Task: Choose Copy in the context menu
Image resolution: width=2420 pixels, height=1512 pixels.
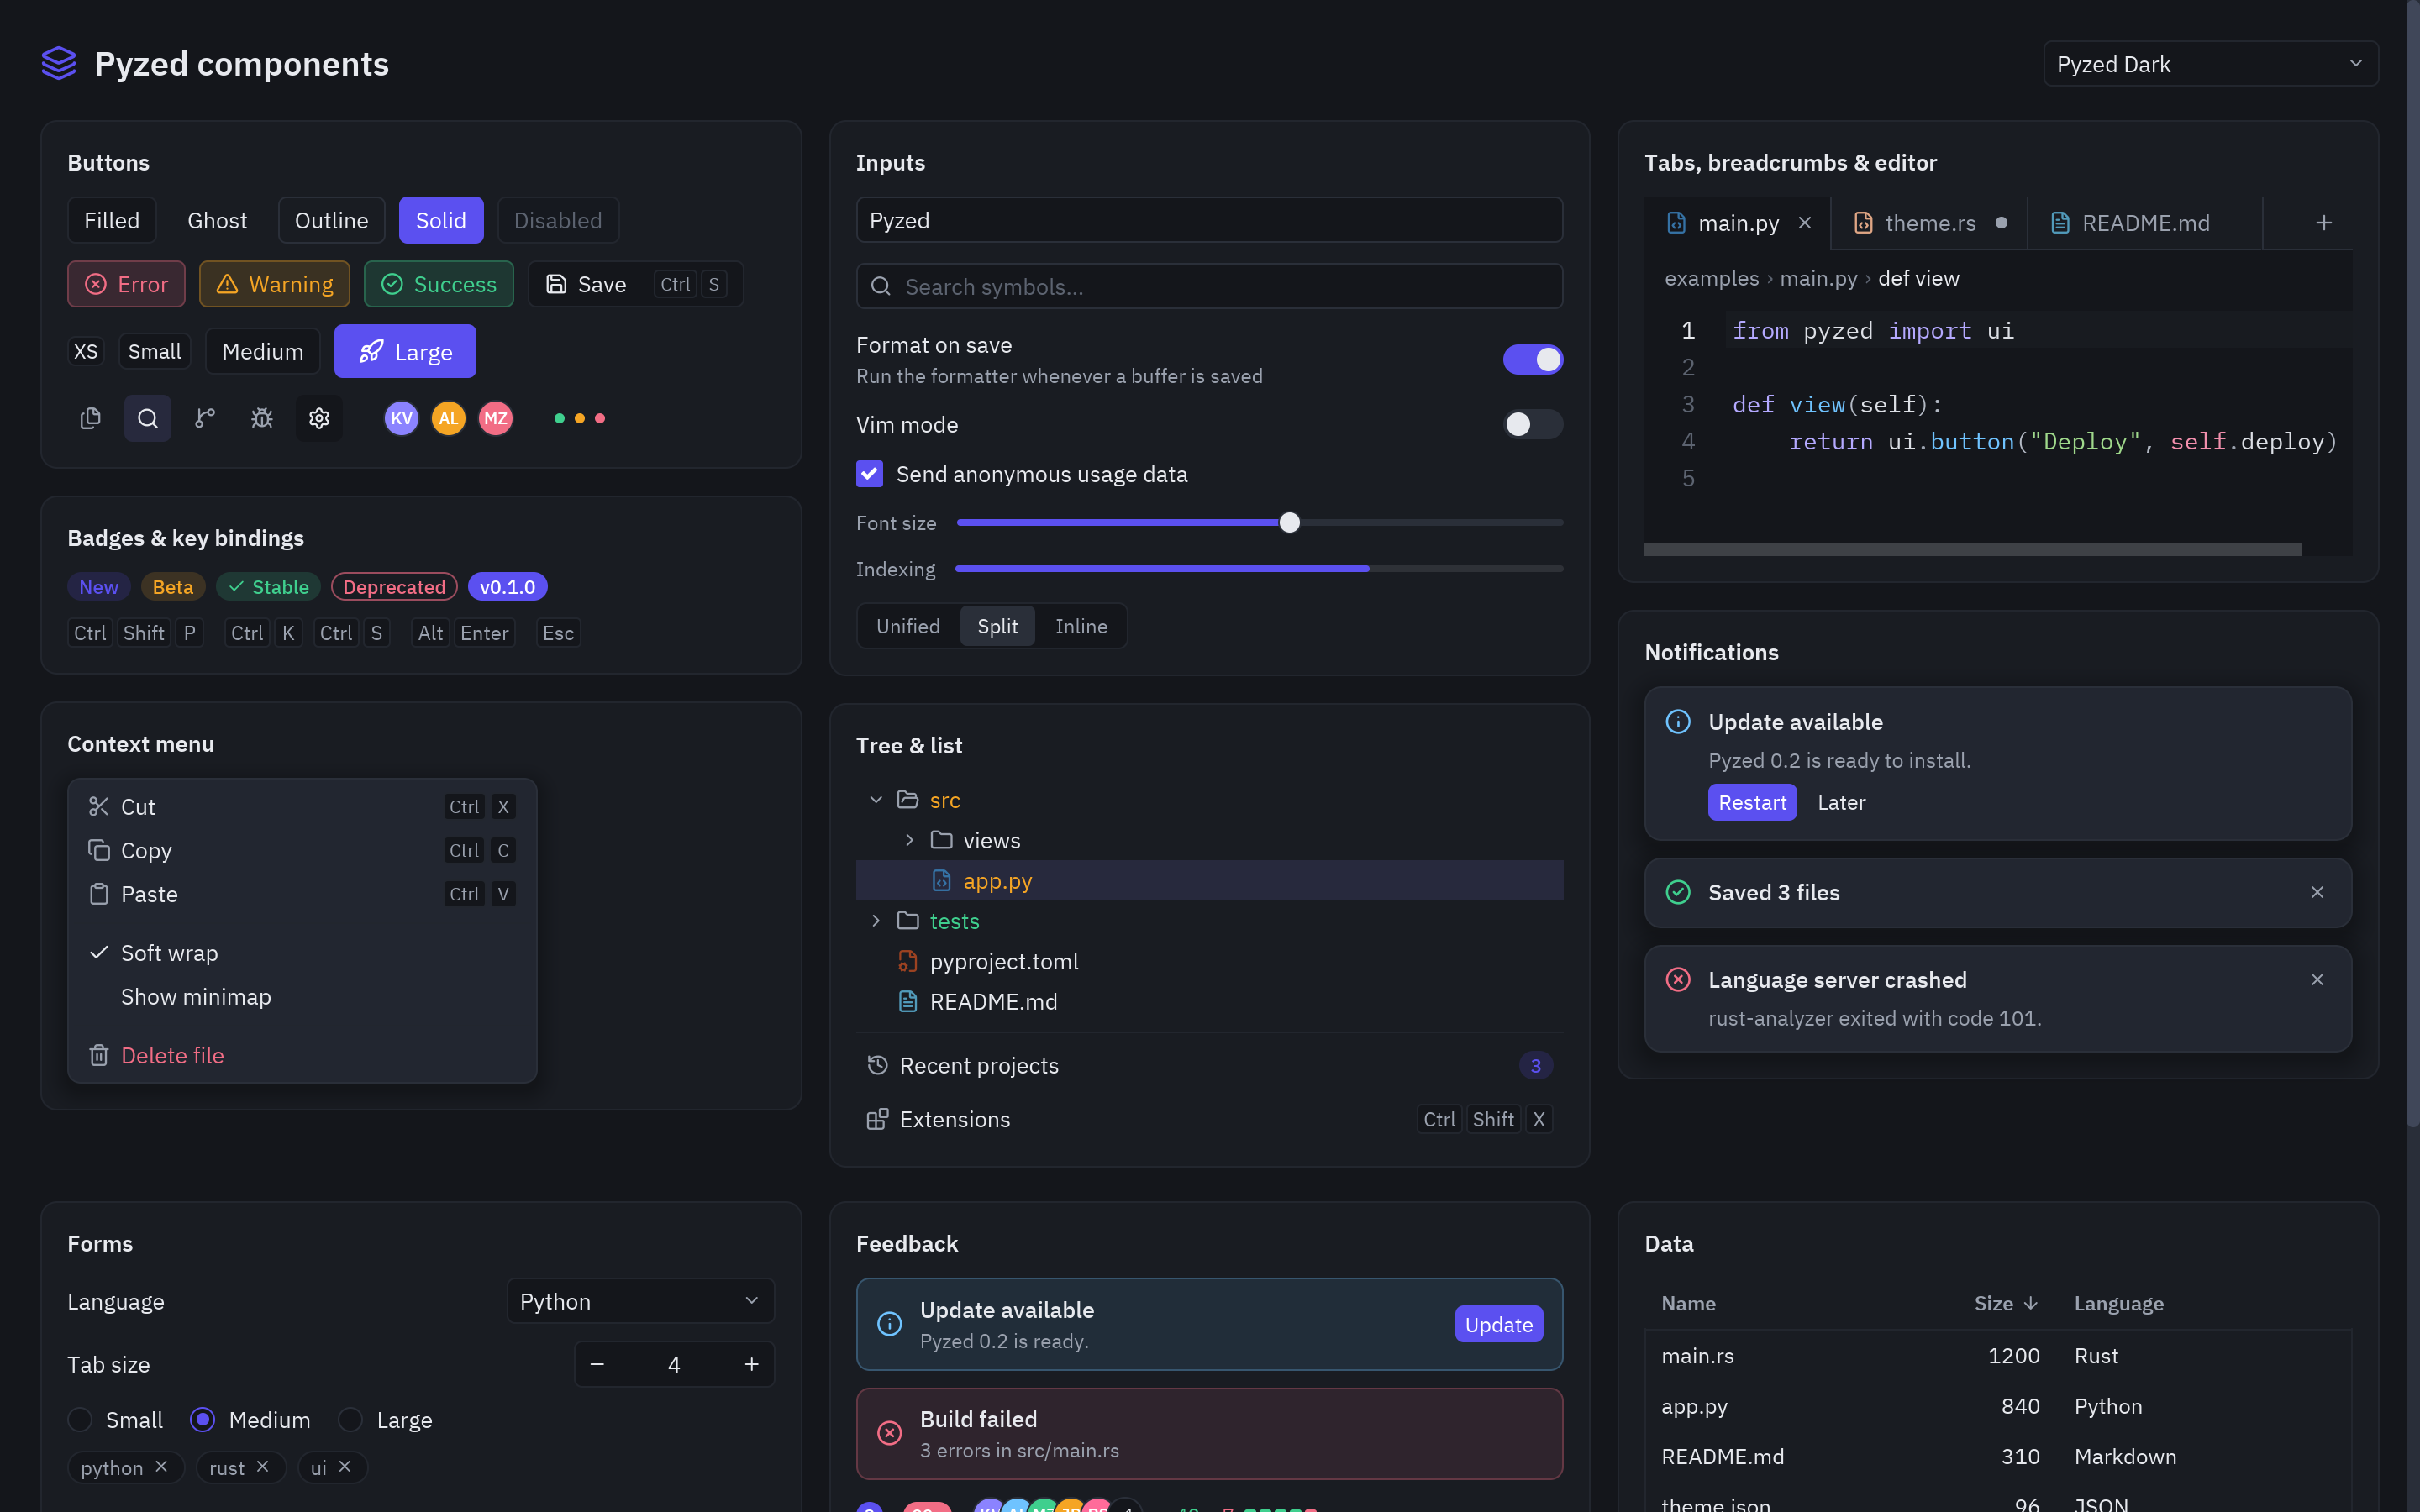Action: pyautogui.click(x=302, y=850)
